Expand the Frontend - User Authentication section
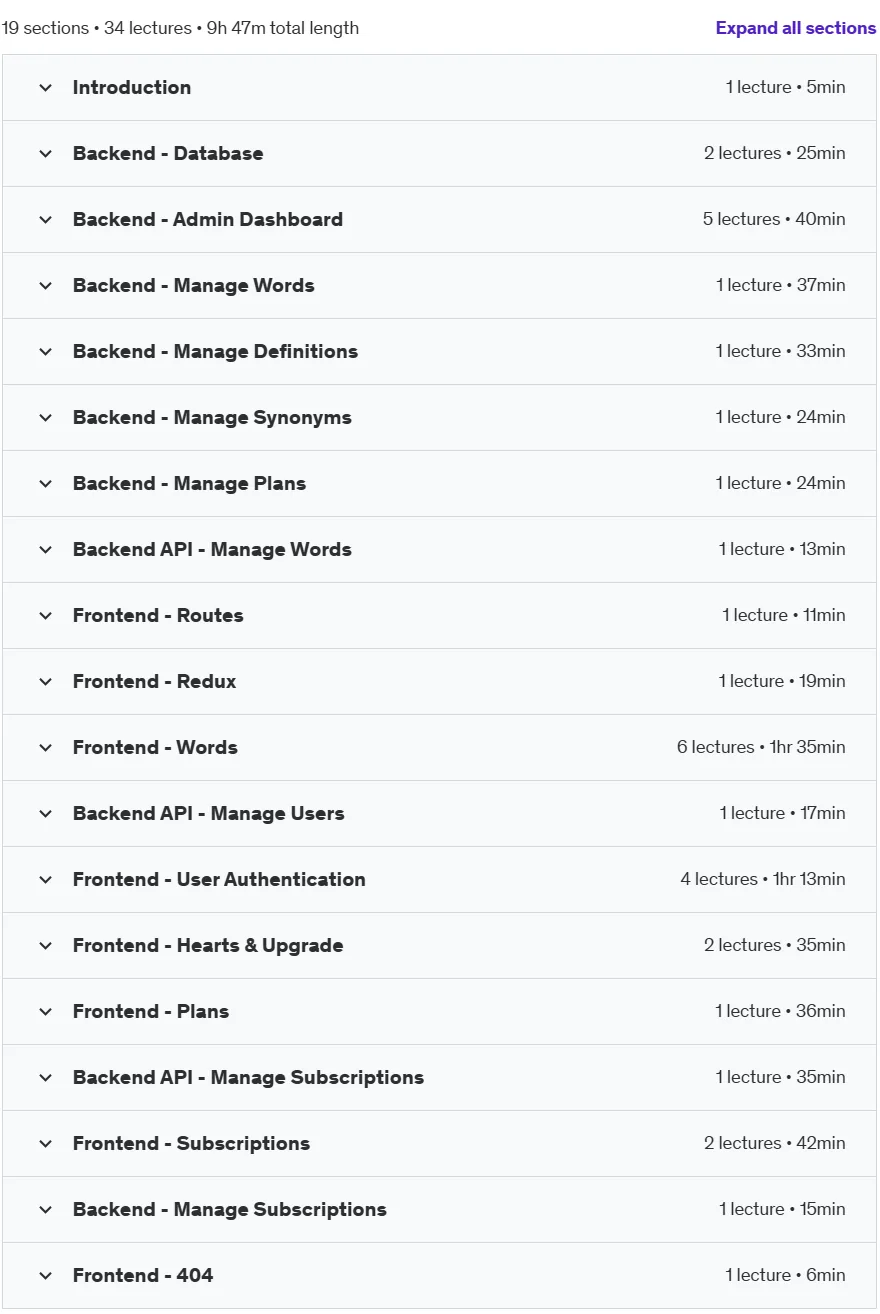The image size is (880, 1314). 439,880
